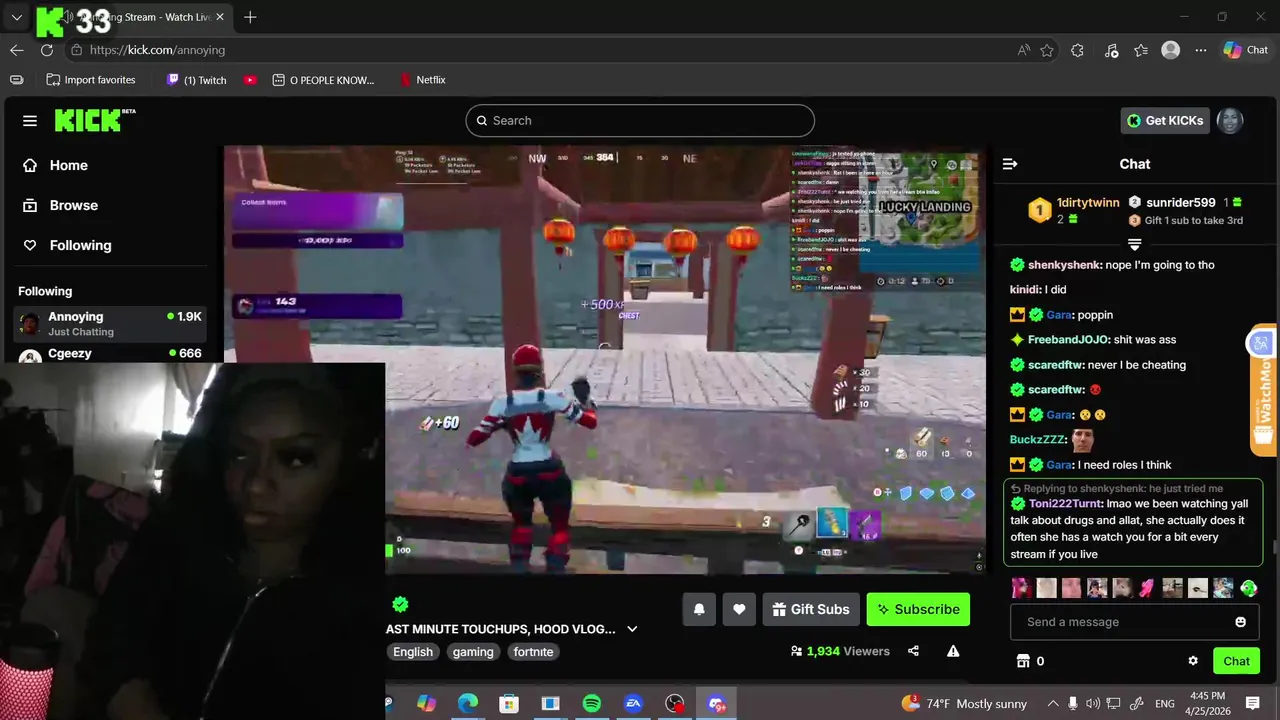Screen dimensions: 1280x720
Task: Open the favorites list icon in toolbar
Action: tap(1141, 50)
